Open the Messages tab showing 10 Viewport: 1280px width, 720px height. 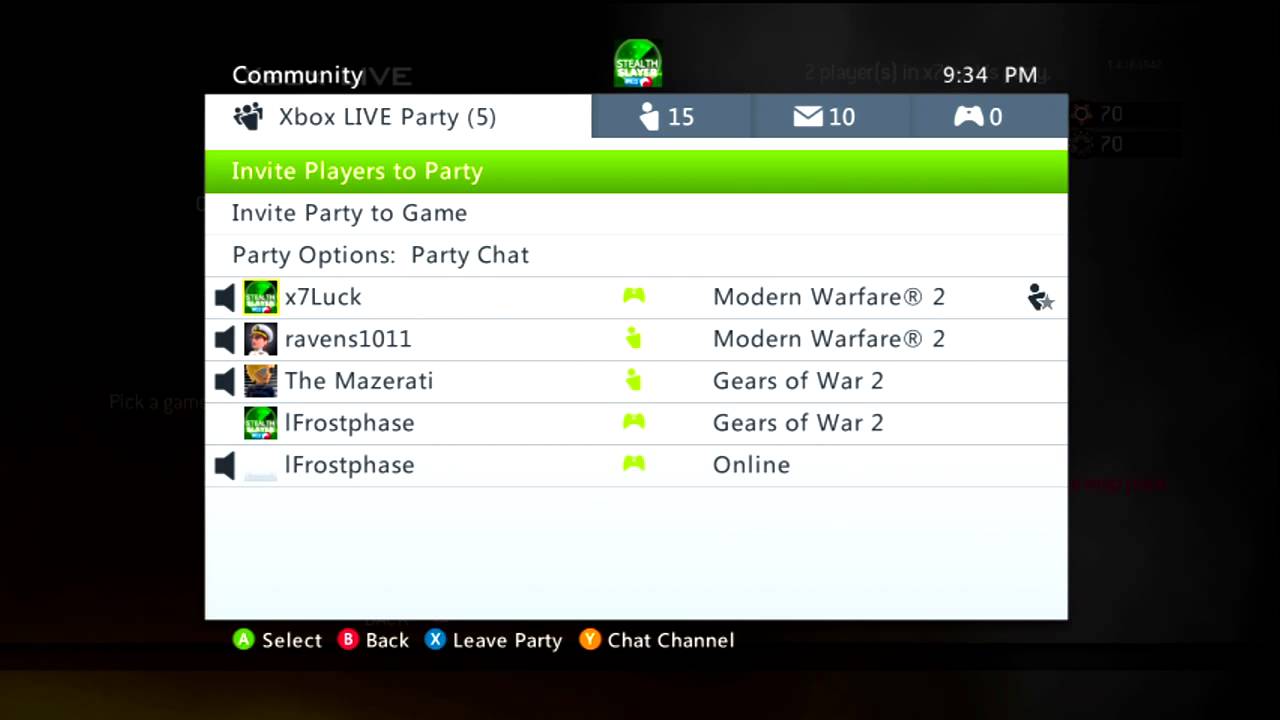click(x=830, y=116)
